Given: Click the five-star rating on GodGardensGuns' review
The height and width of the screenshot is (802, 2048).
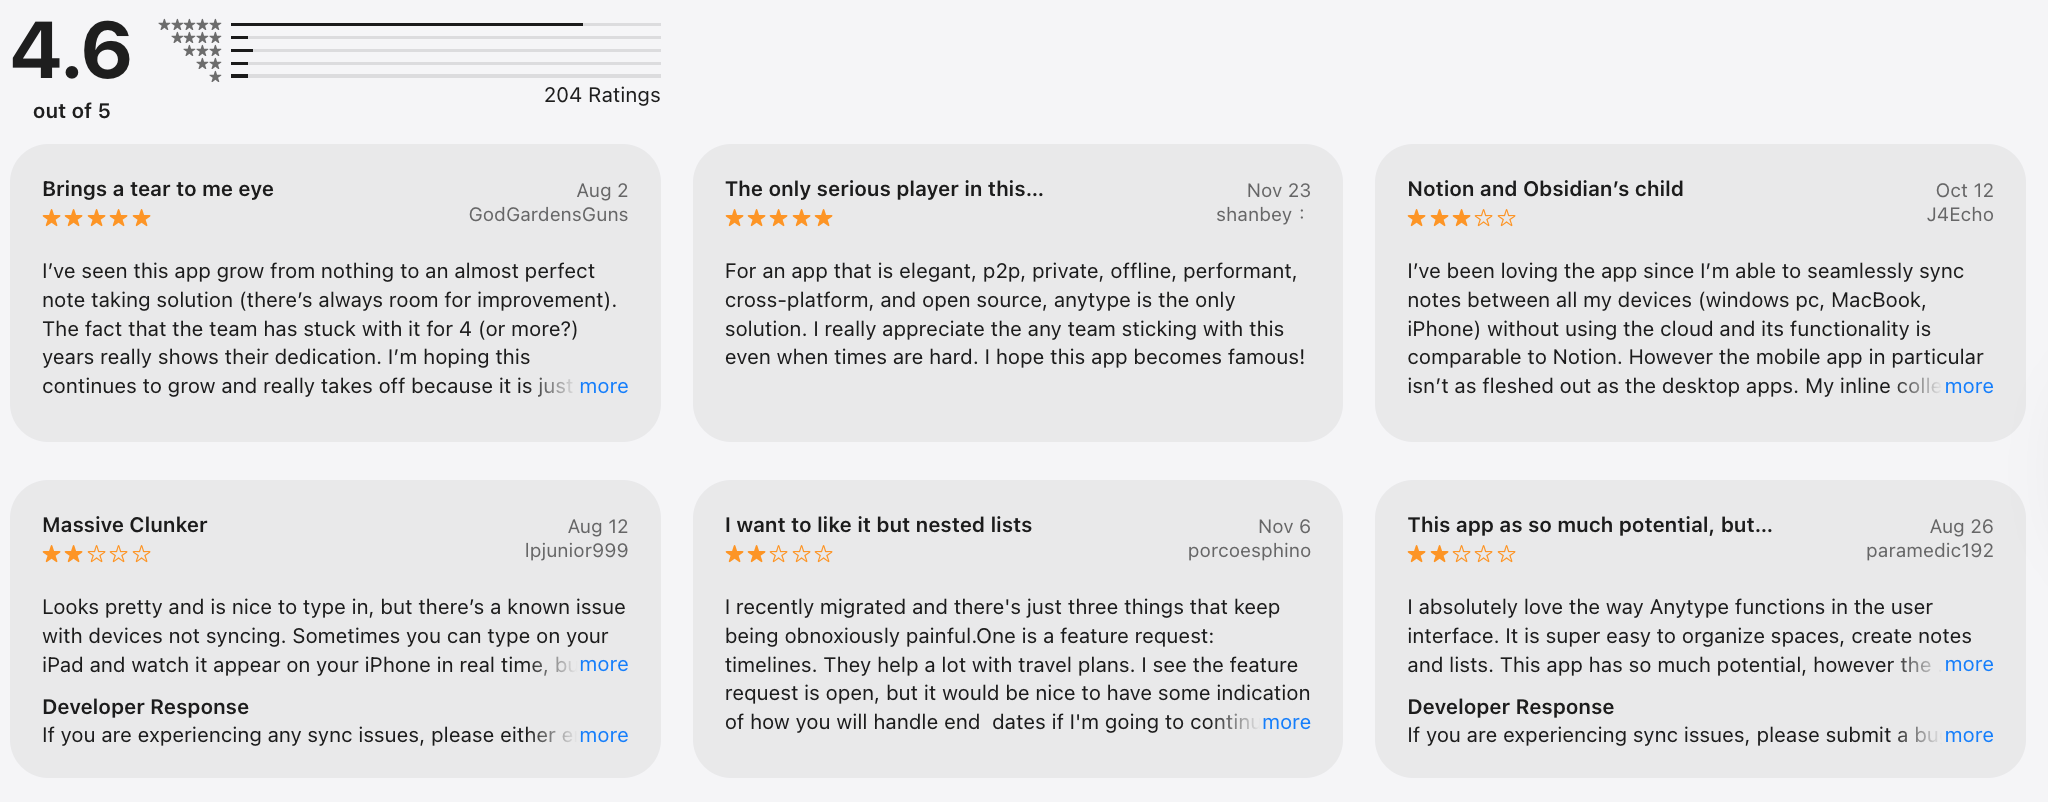Looking at the screenshot, I should [x=96, y=218].
